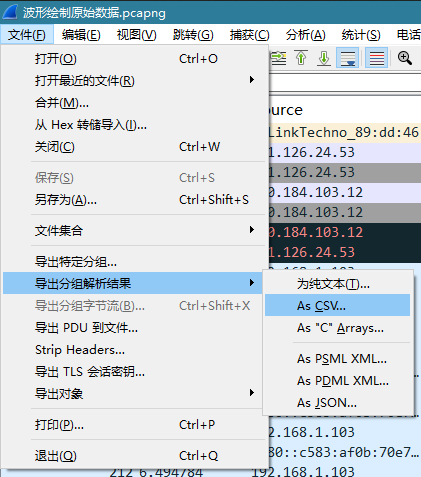Select 从 Hex 转储导入(I)...
Image resolution: width=421 pixels, height=477 pixels.
click(x=134, y=125)
